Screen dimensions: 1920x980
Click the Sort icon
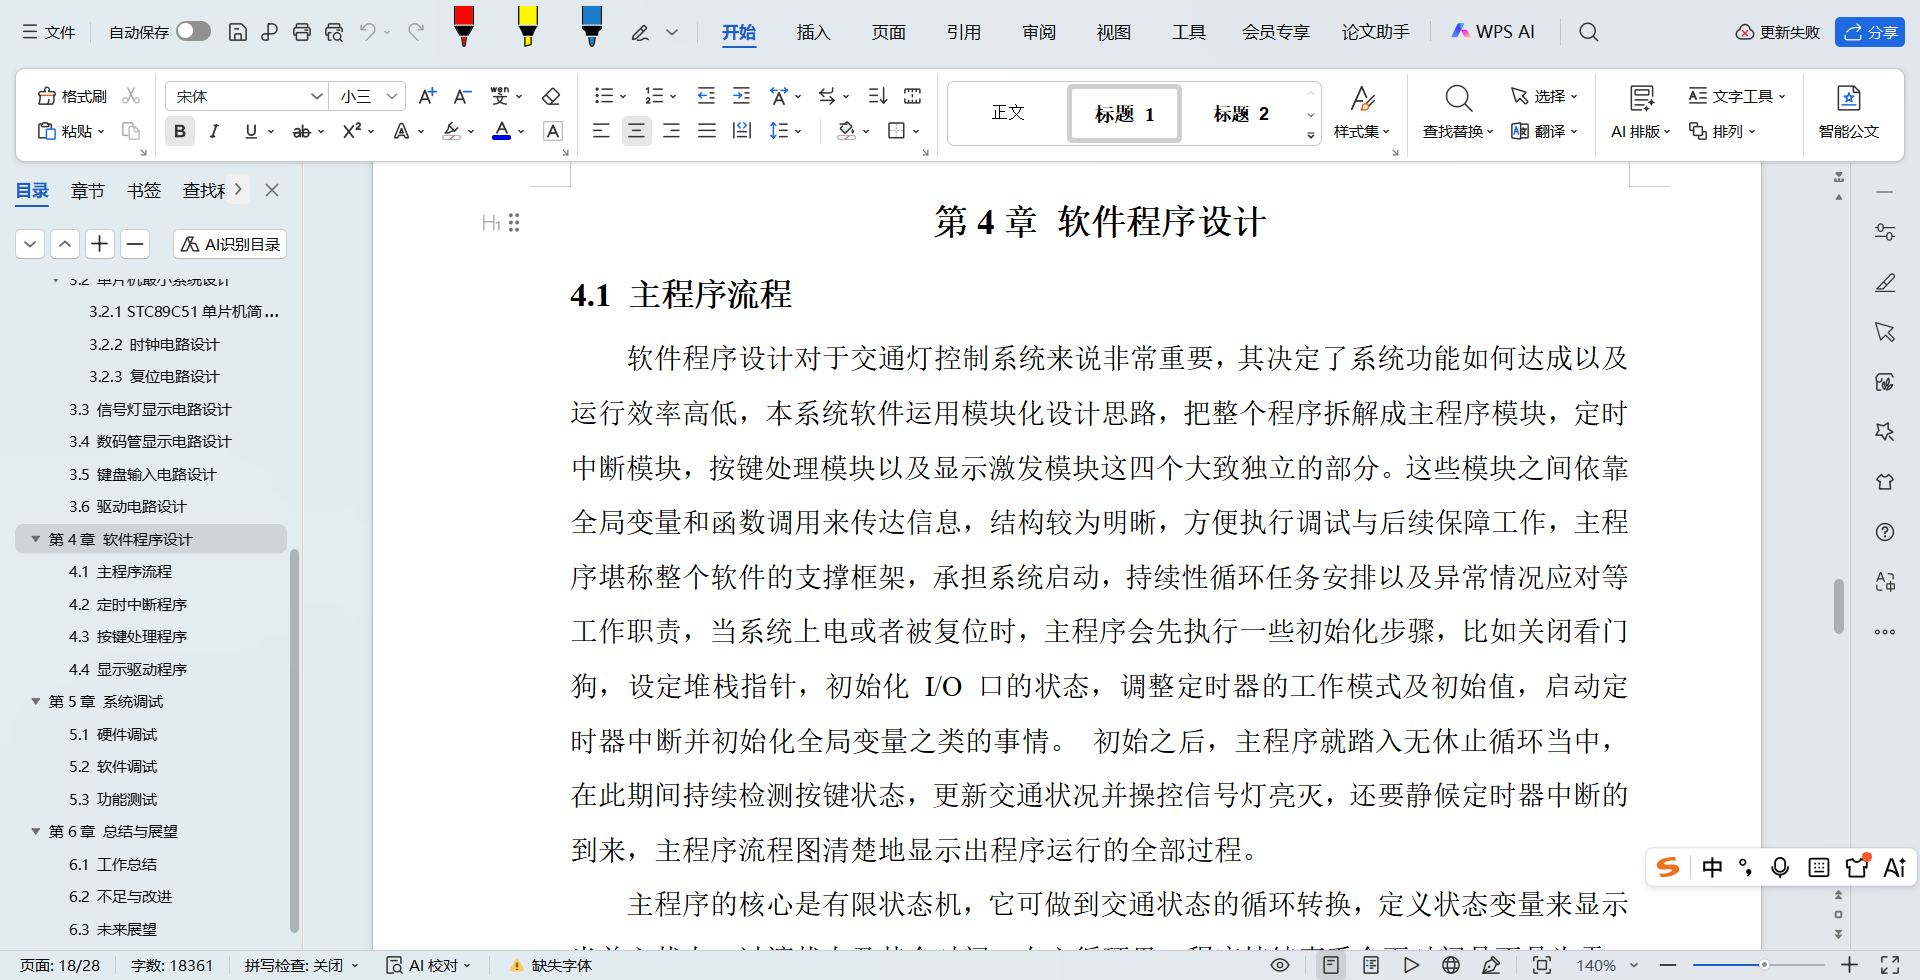tap(877, 96)
